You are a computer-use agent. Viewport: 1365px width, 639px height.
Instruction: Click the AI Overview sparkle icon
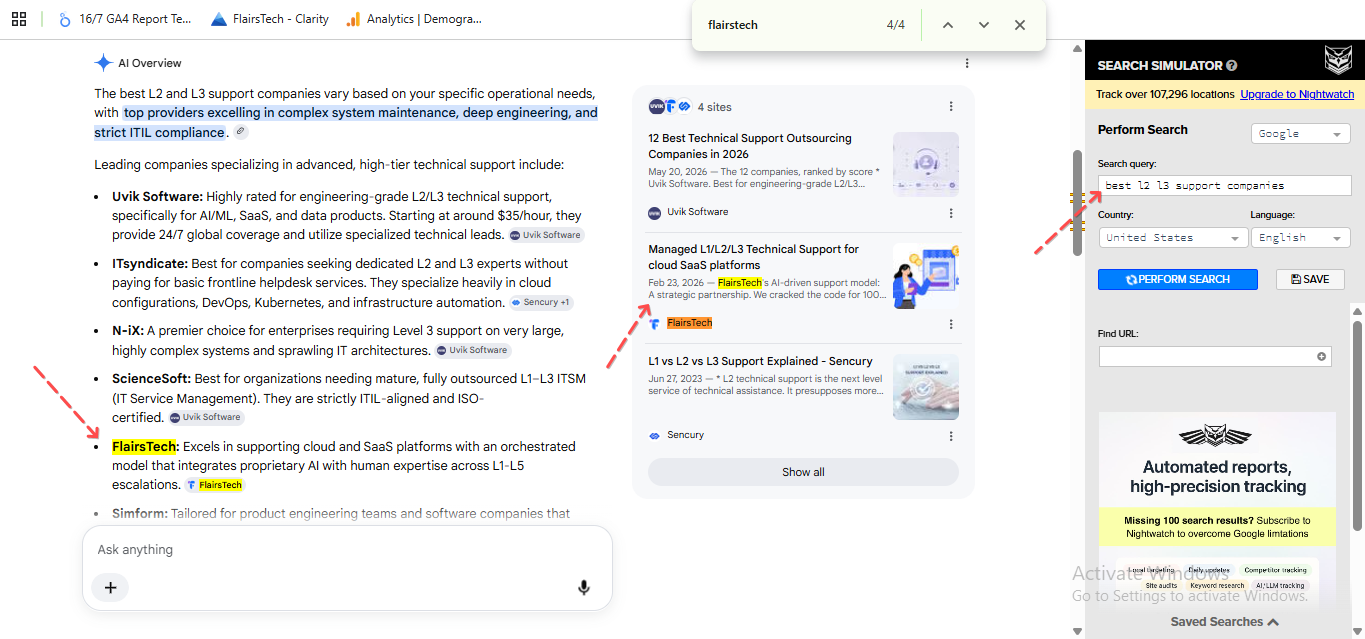click(x=103, y=63)
